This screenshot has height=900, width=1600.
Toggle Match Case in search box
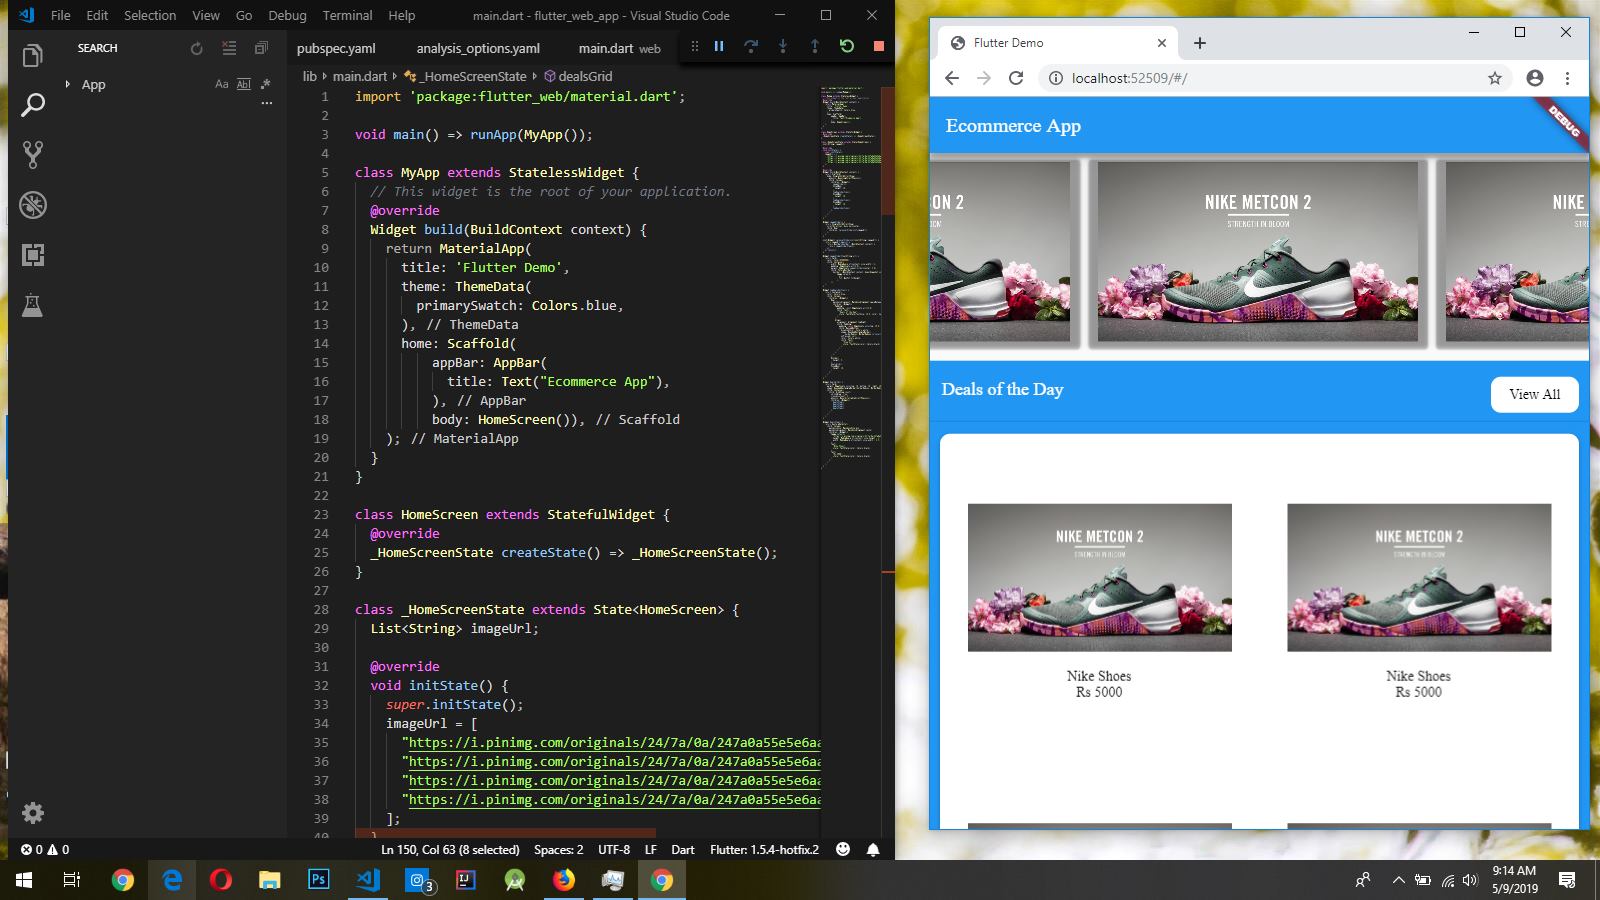coord(222,84)
